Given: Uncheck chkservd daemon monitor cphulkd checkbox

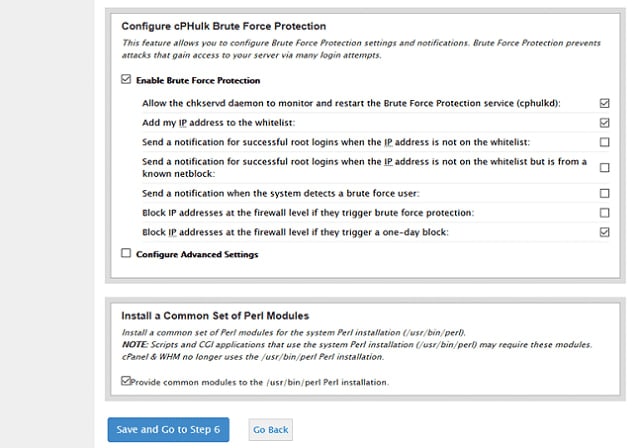Looking at the screenshot, I should (x=604, y=103).
